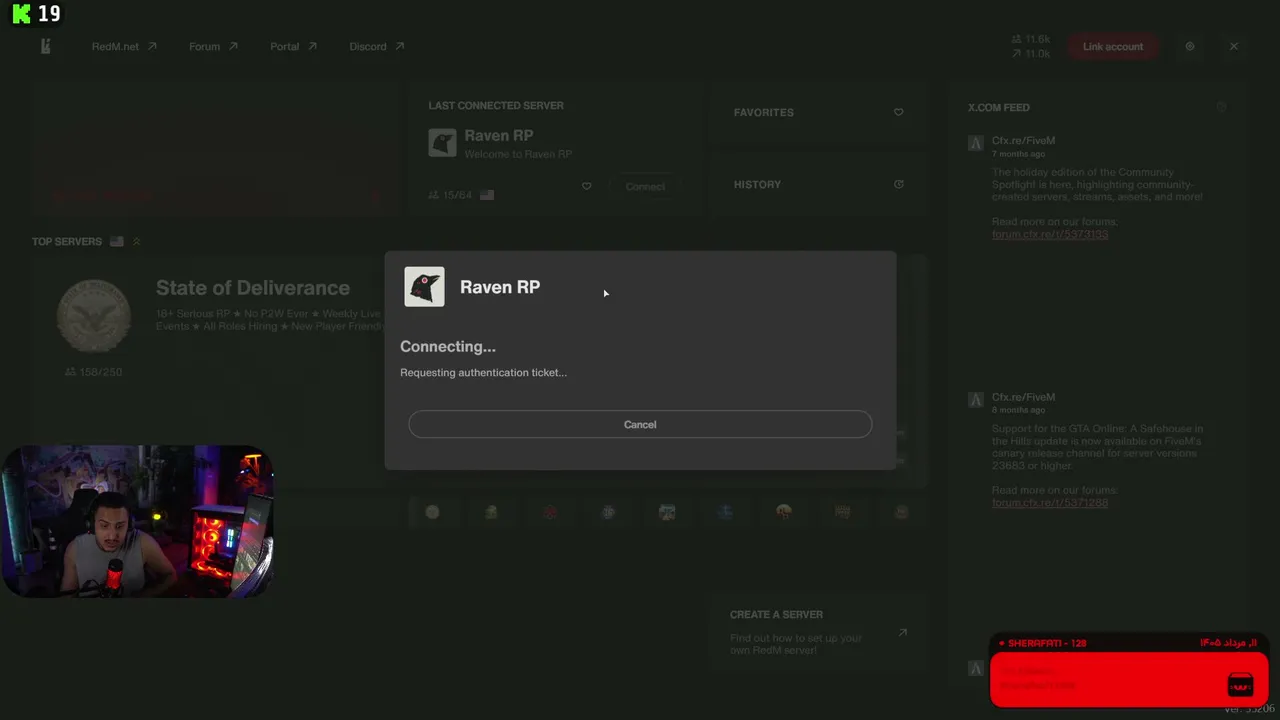Cancel the Raven RP connection attempt

pos(640,424)
